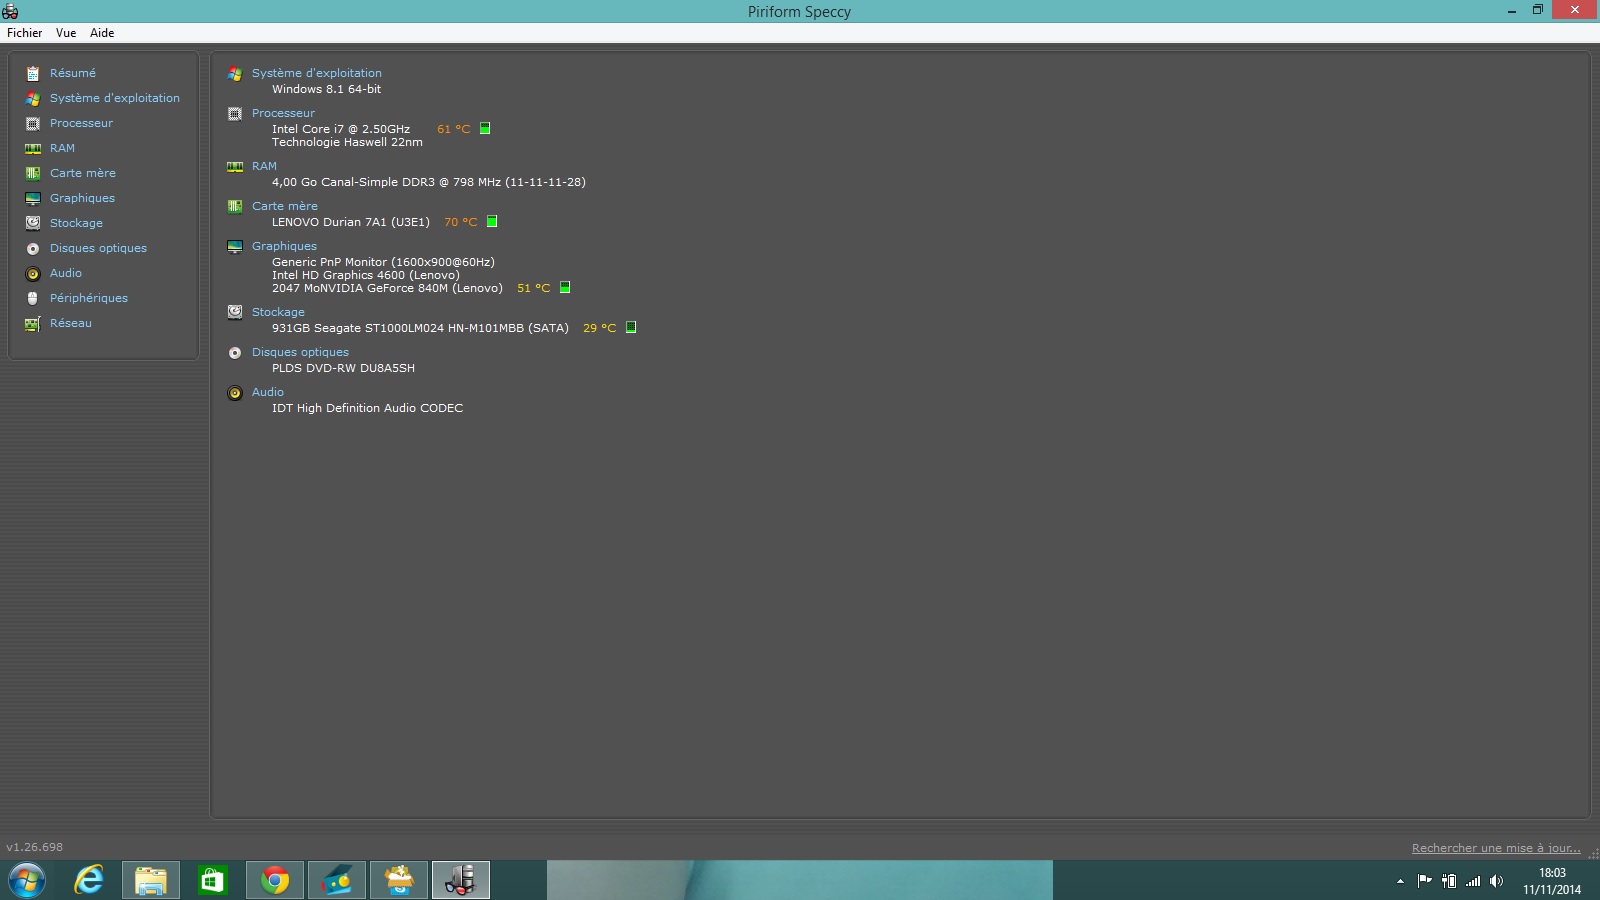
Task: Select Périphériques in the sidebar
Action: pyautogui.click(x=89, y=298)
